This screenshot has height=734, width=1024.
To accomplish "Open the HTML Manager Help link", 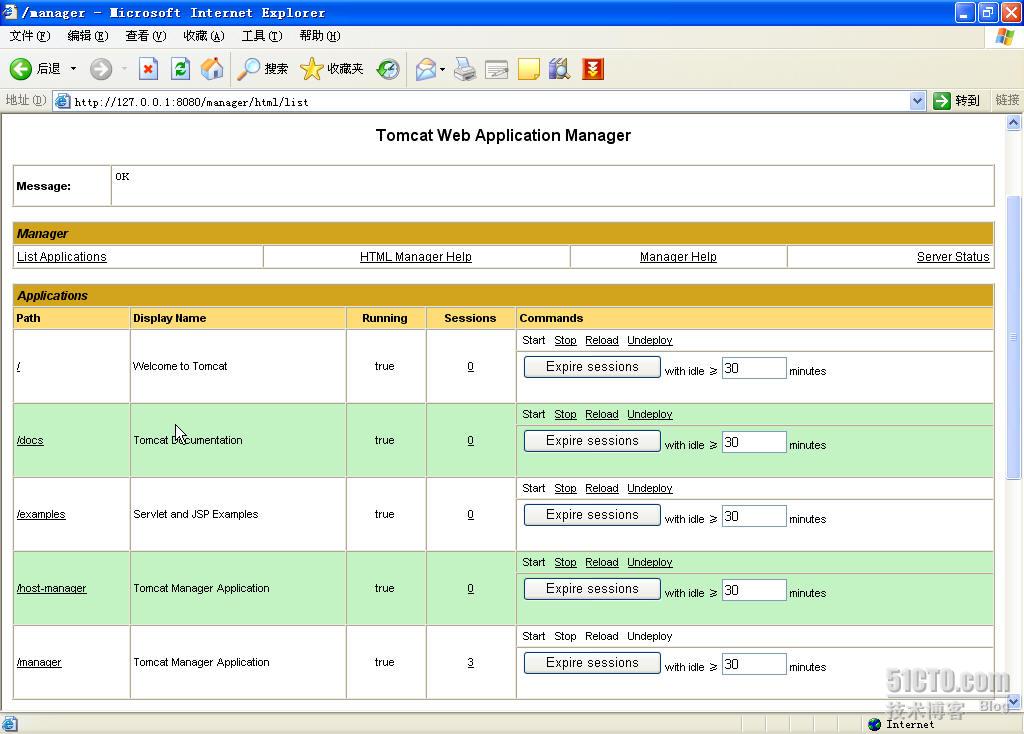I will pos(415,257).
